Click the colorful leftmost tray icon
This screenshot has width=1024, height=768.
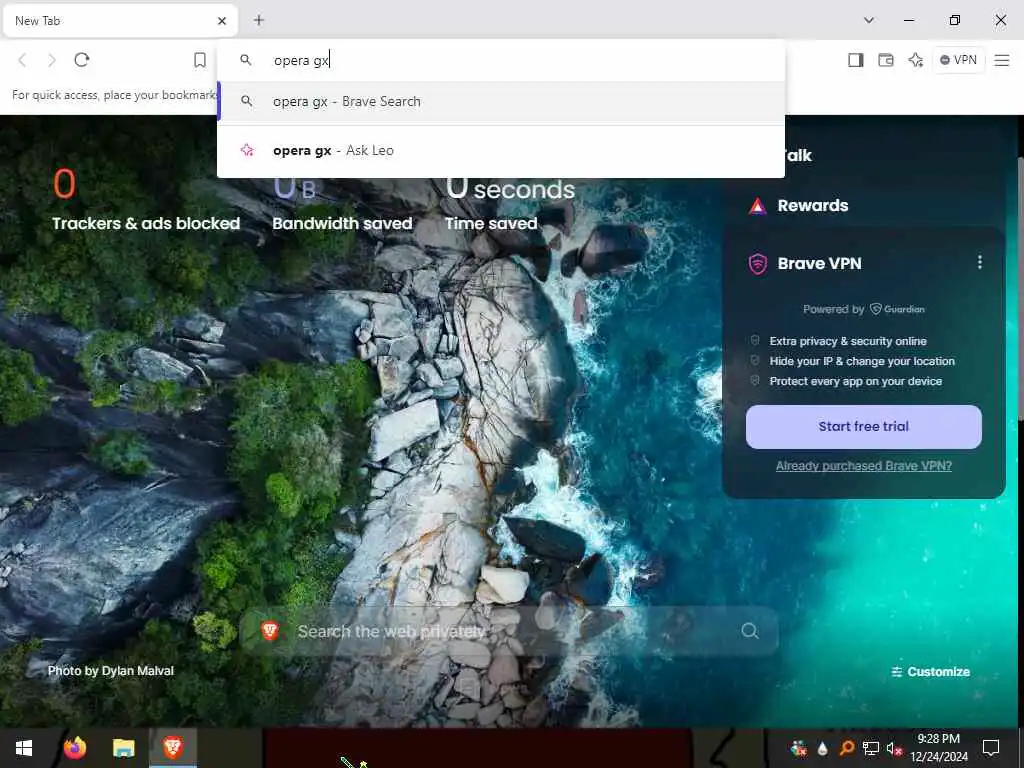(799, 748)
